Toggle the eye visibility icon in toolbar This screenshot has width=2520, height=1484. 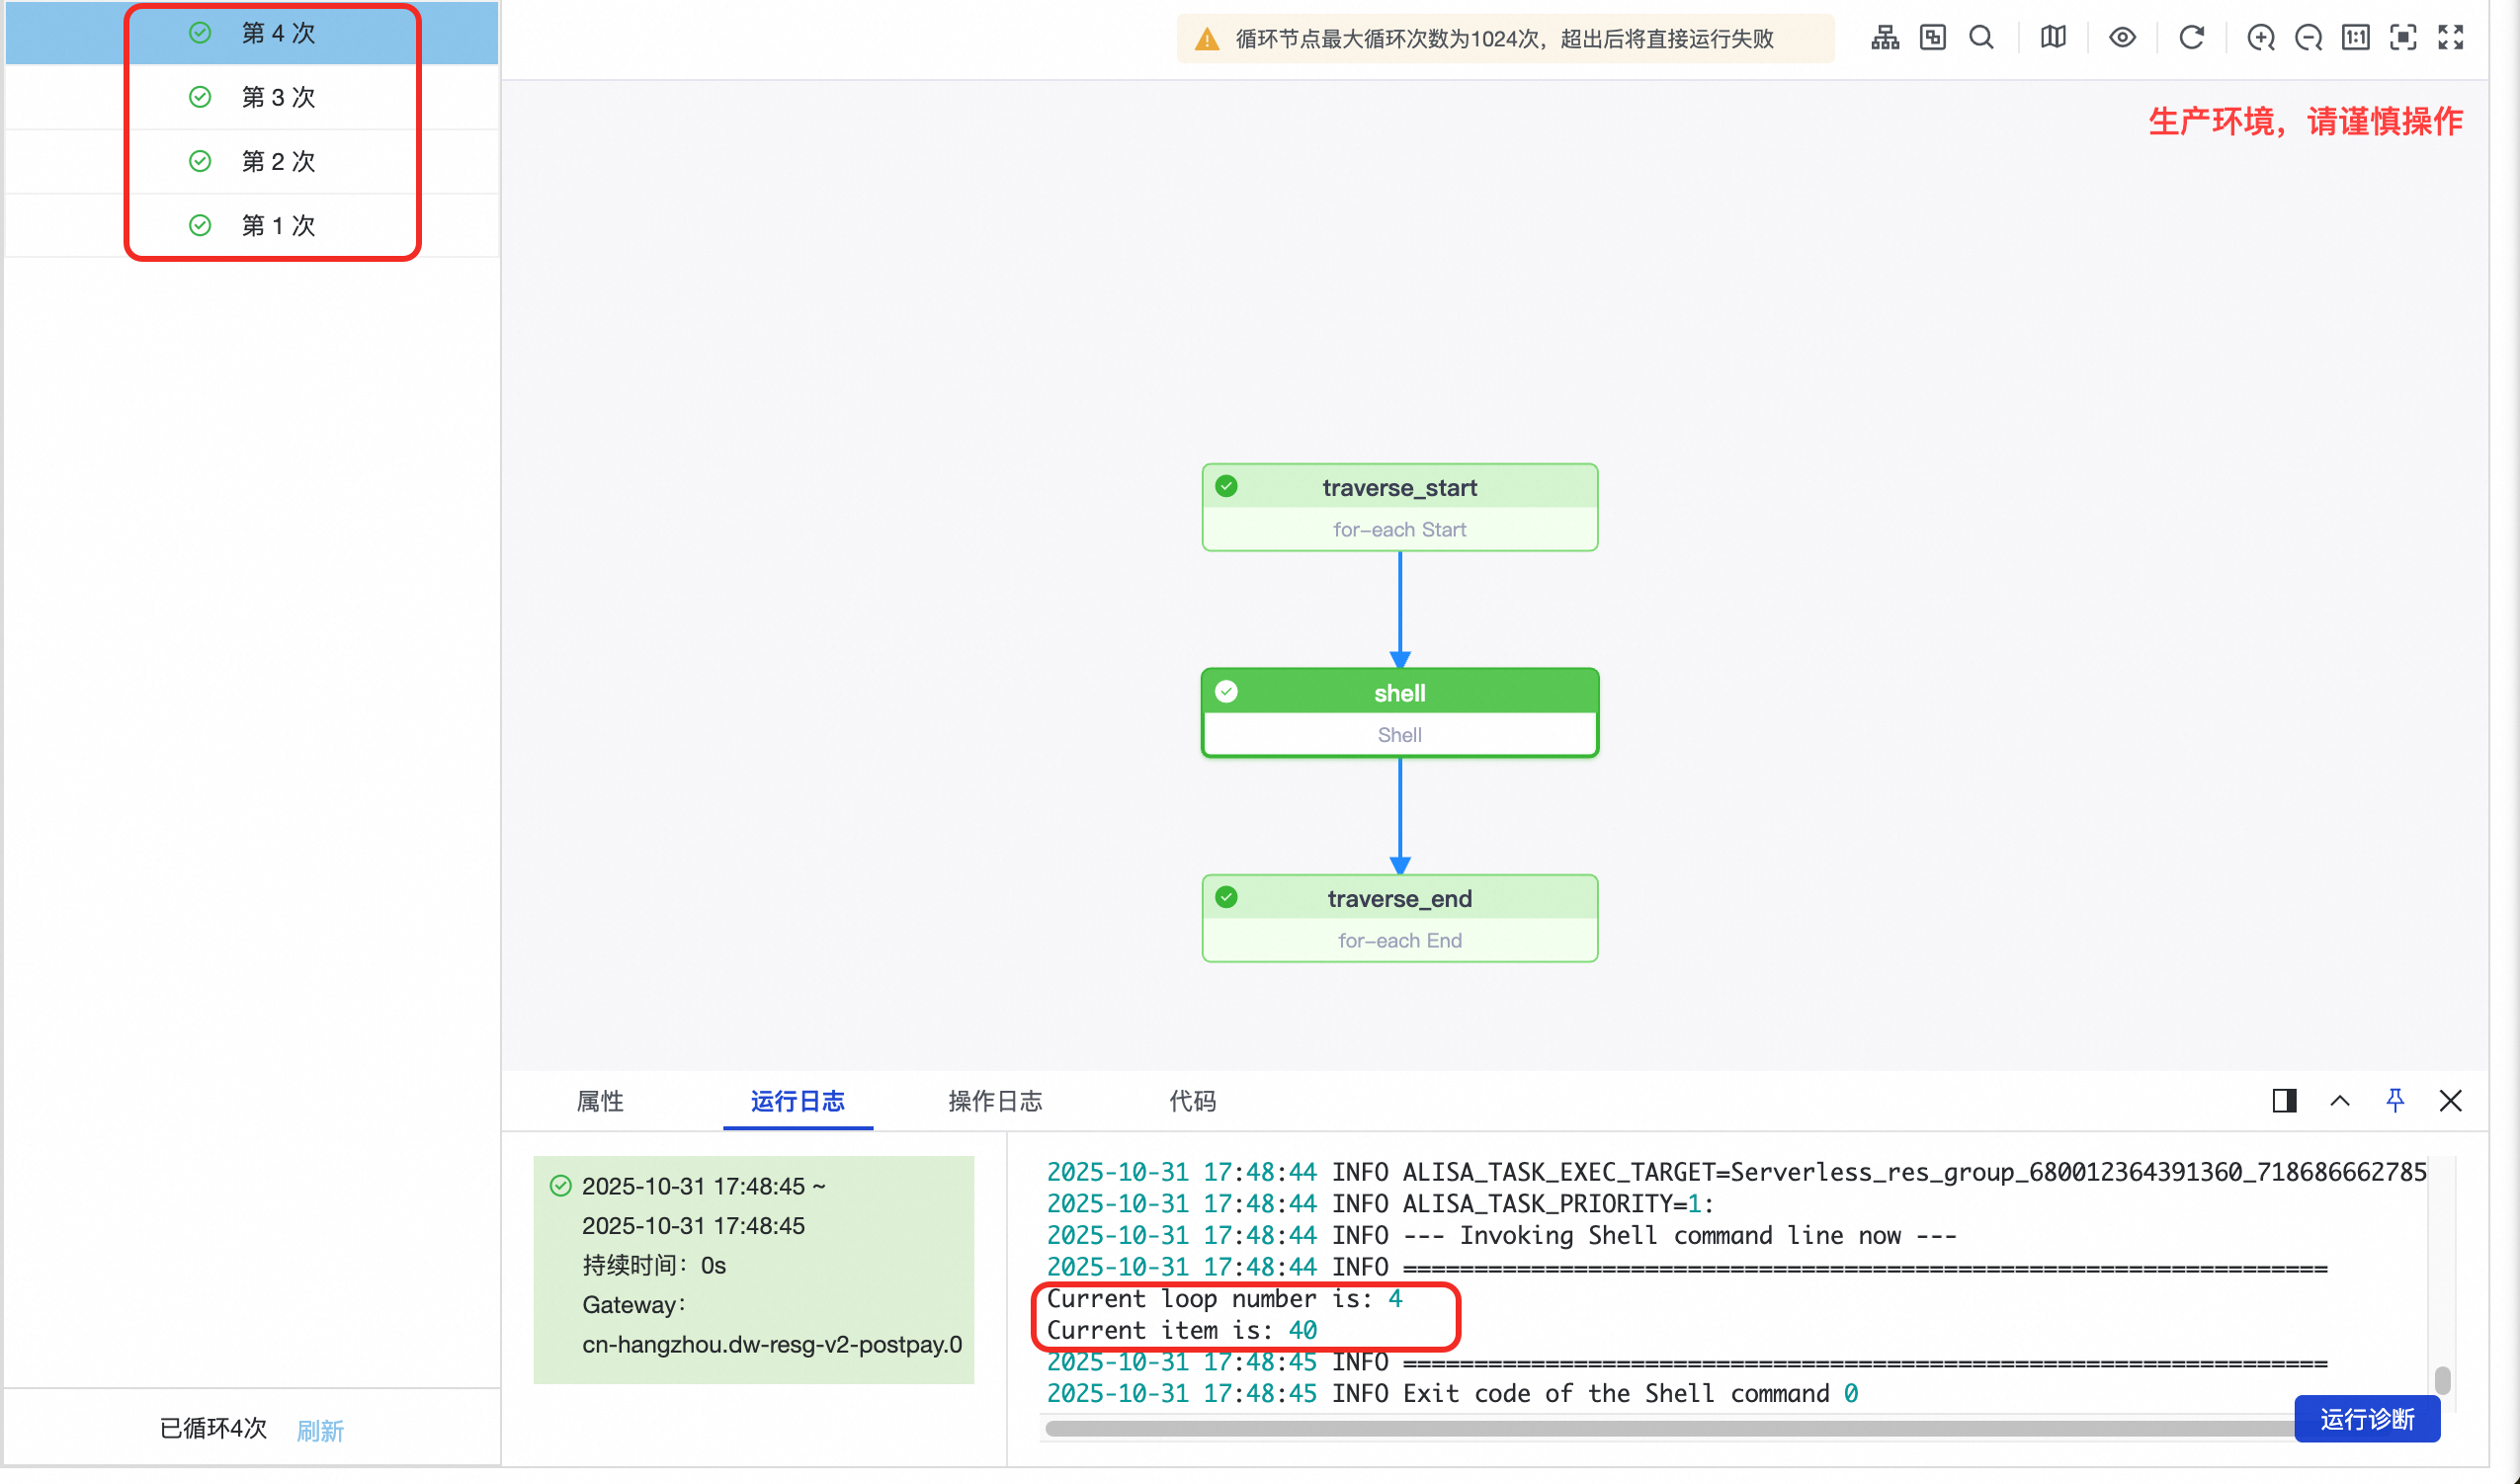tap(2122, 38)
